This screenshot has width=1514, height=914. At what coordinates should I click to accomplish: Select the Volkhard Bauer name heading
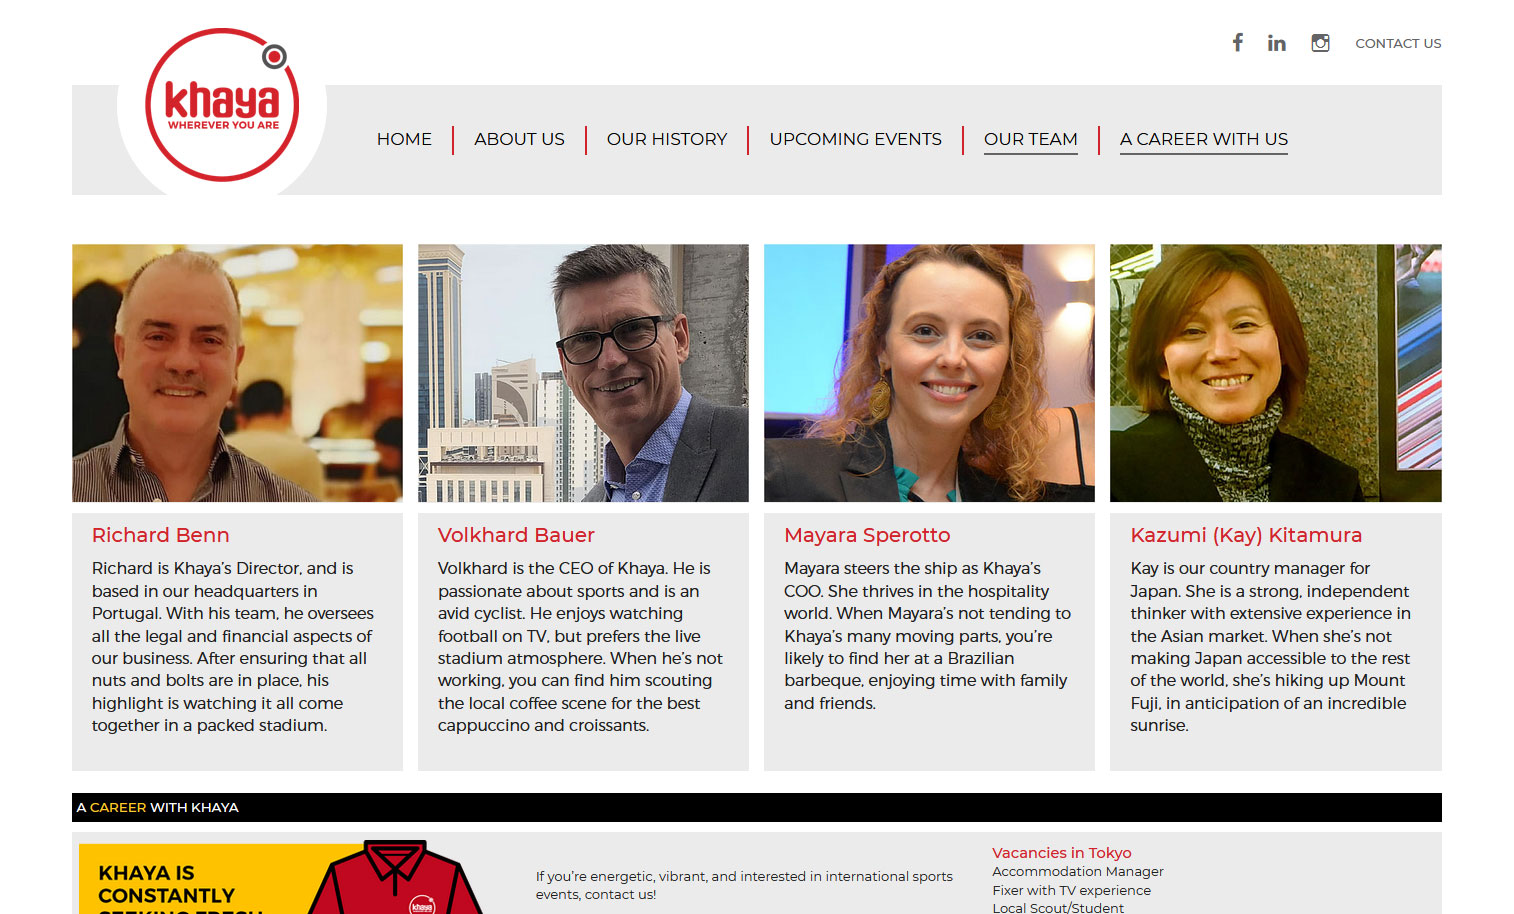coord(516,535)
